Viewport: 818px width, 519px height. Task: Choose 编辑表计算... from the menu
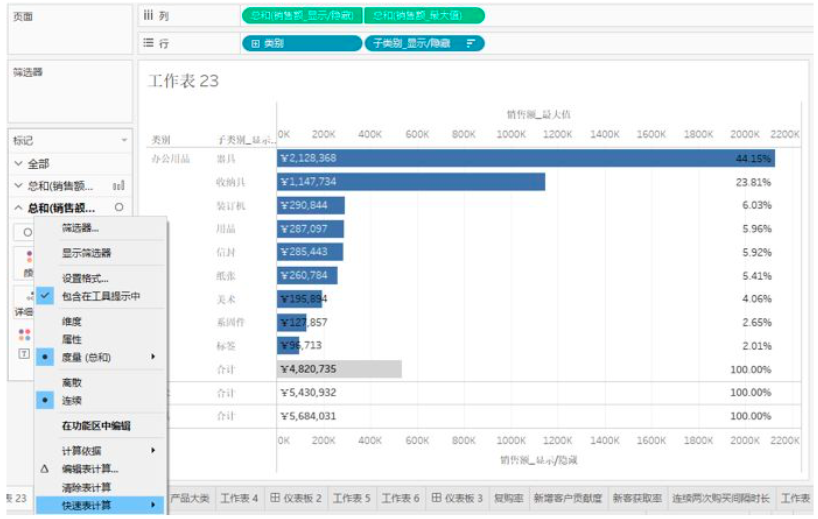(90, 468)
